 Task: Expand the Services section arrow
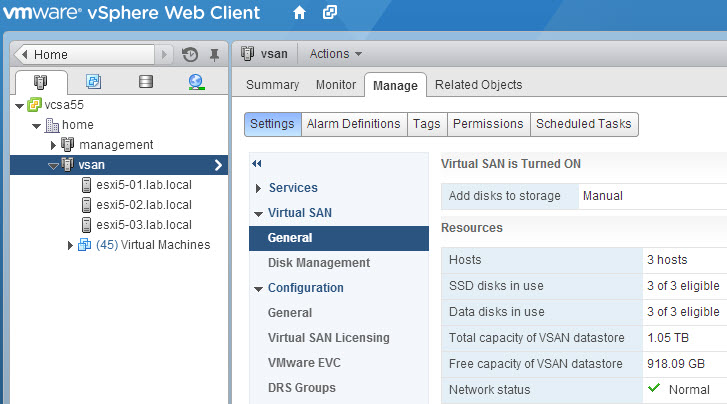[x=258, y=188]
